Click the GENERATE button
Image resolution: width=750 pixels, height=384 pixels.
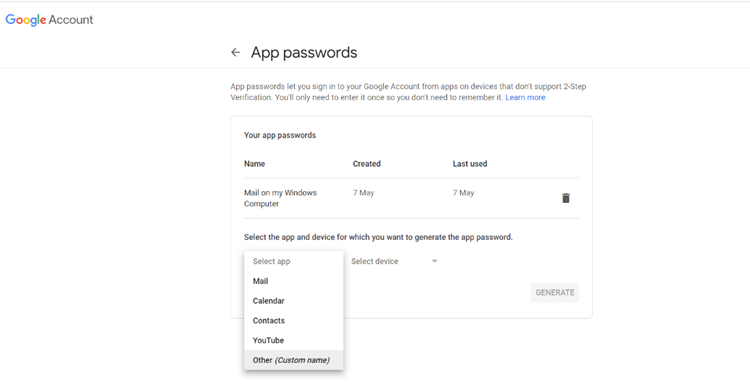pyautogui.click(x=555, y=292)
